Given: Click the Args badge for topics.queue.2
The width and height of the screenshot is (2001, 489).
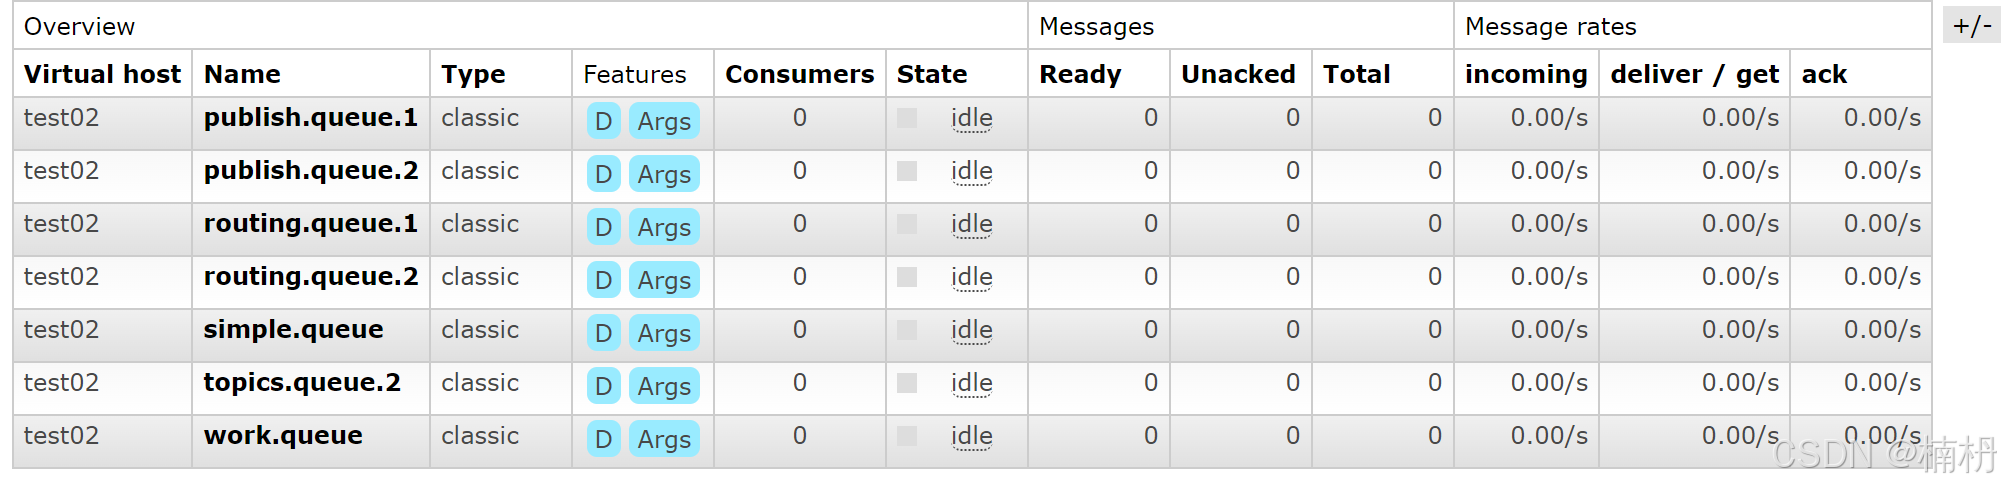Looking at the screenshot, I should pyautogui.click(x=664, y=387).
